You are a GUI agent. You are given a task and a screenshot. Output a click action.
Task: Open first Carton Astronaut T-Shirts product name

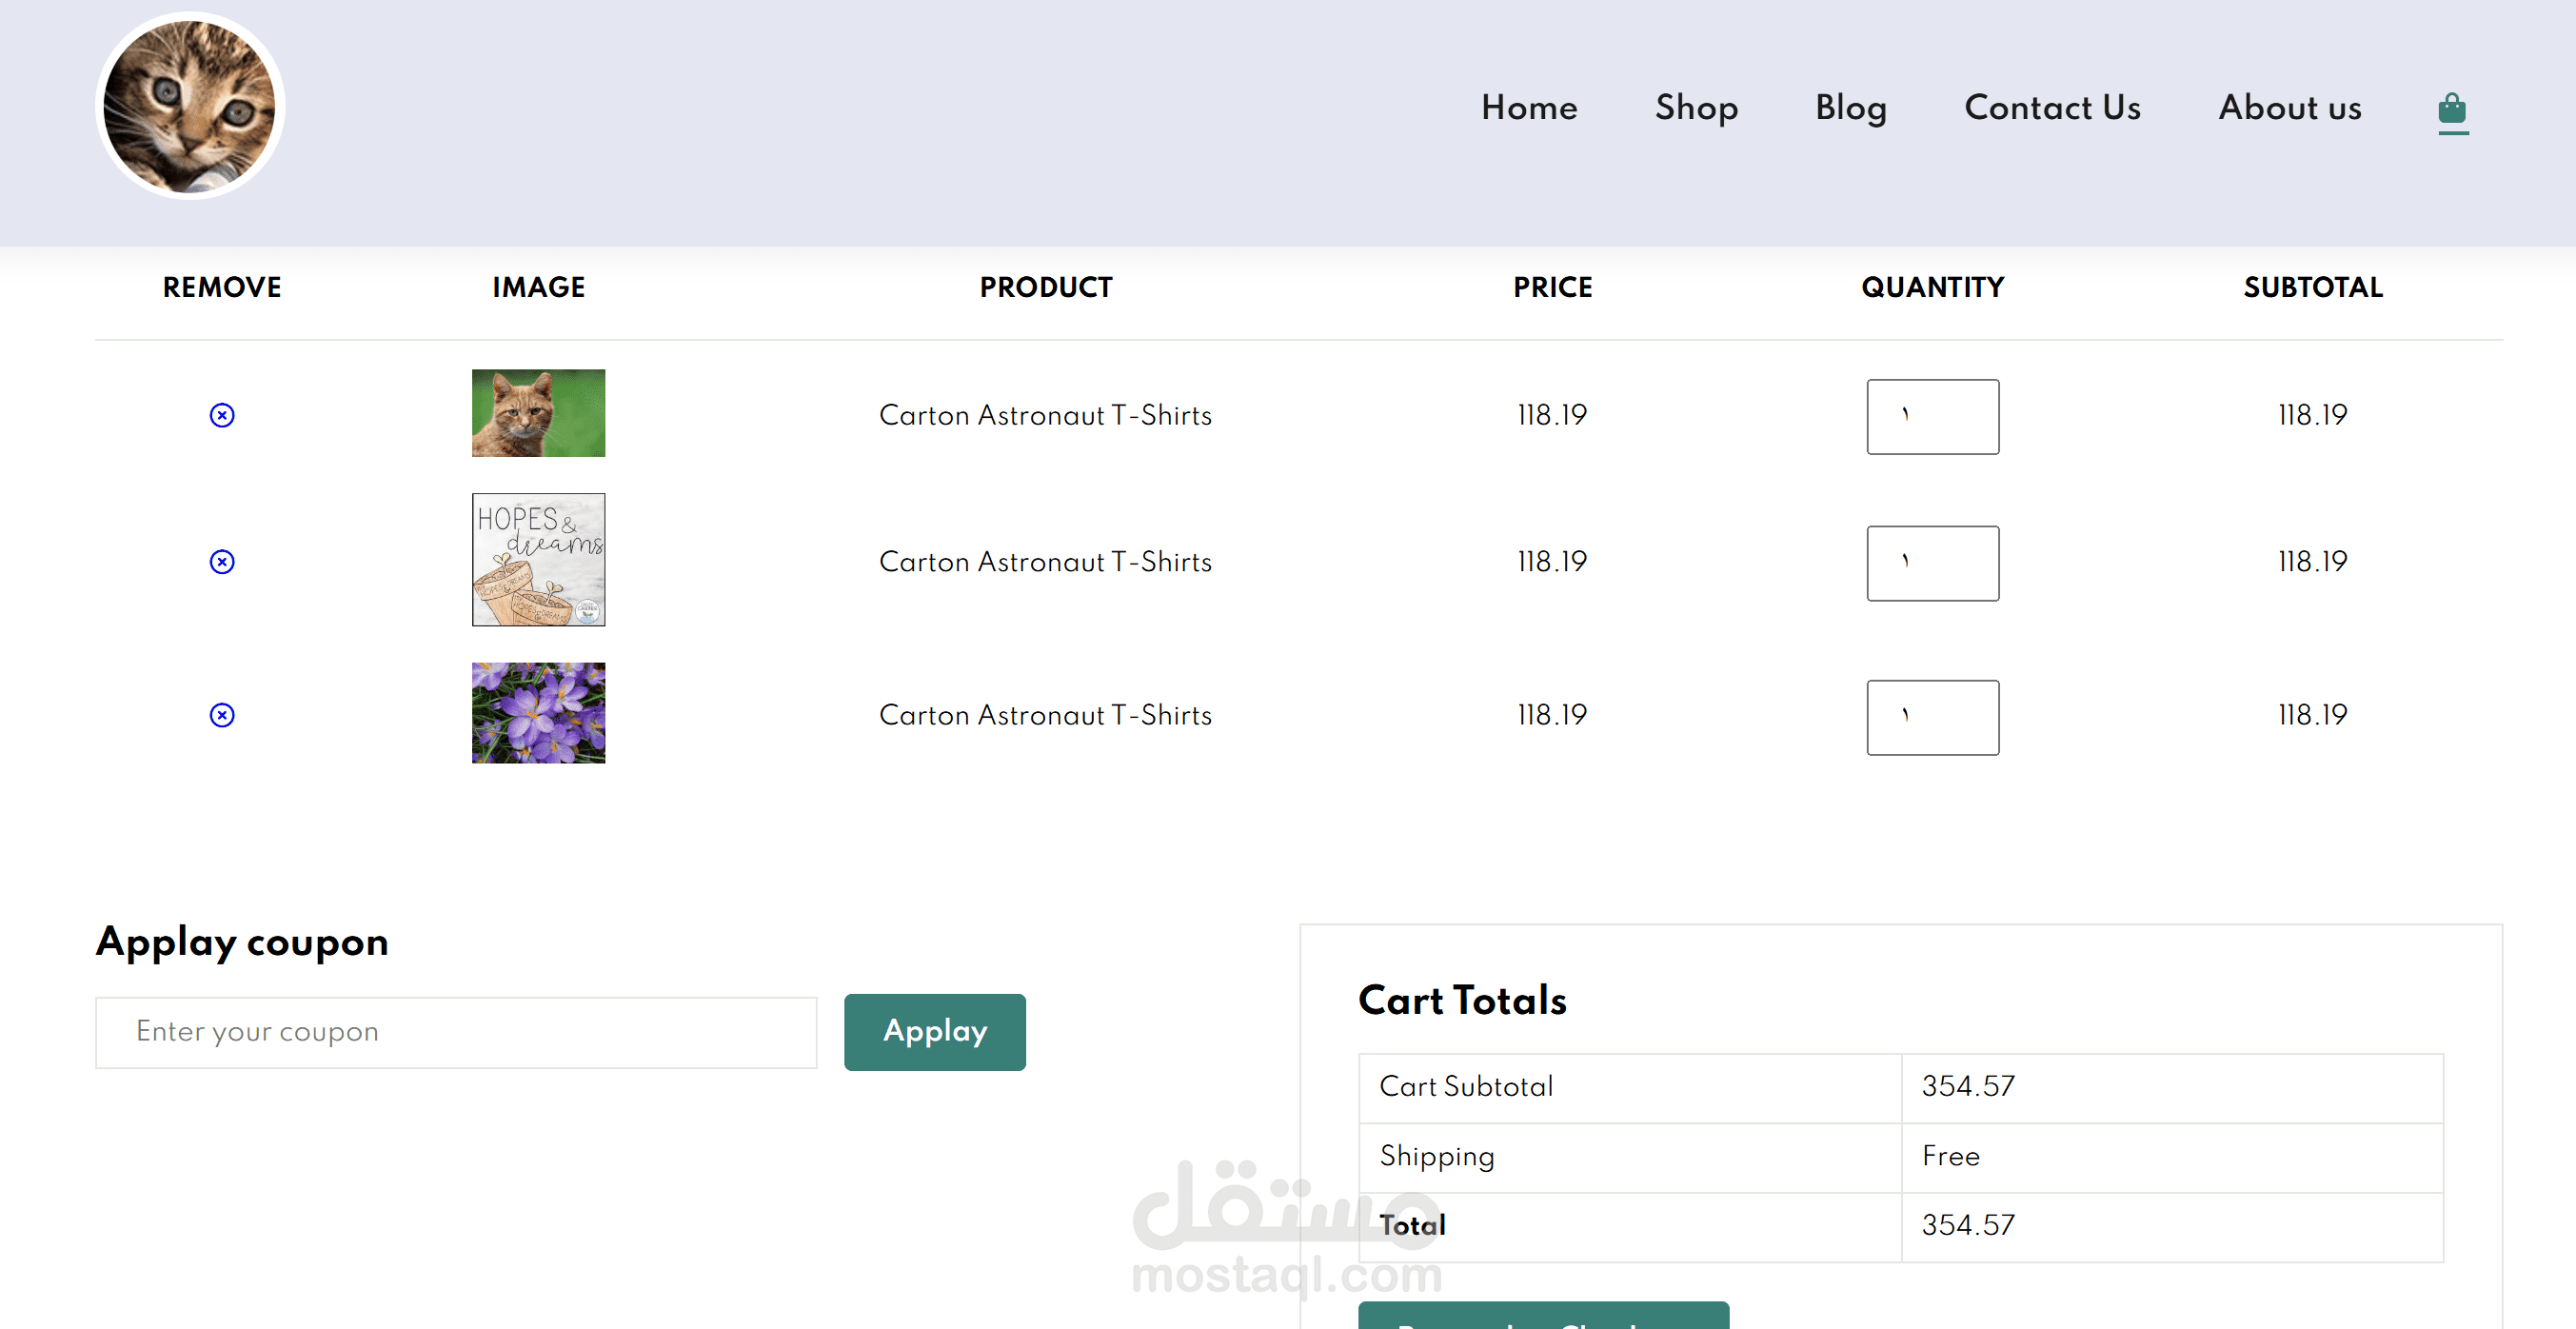[1045, 415]
